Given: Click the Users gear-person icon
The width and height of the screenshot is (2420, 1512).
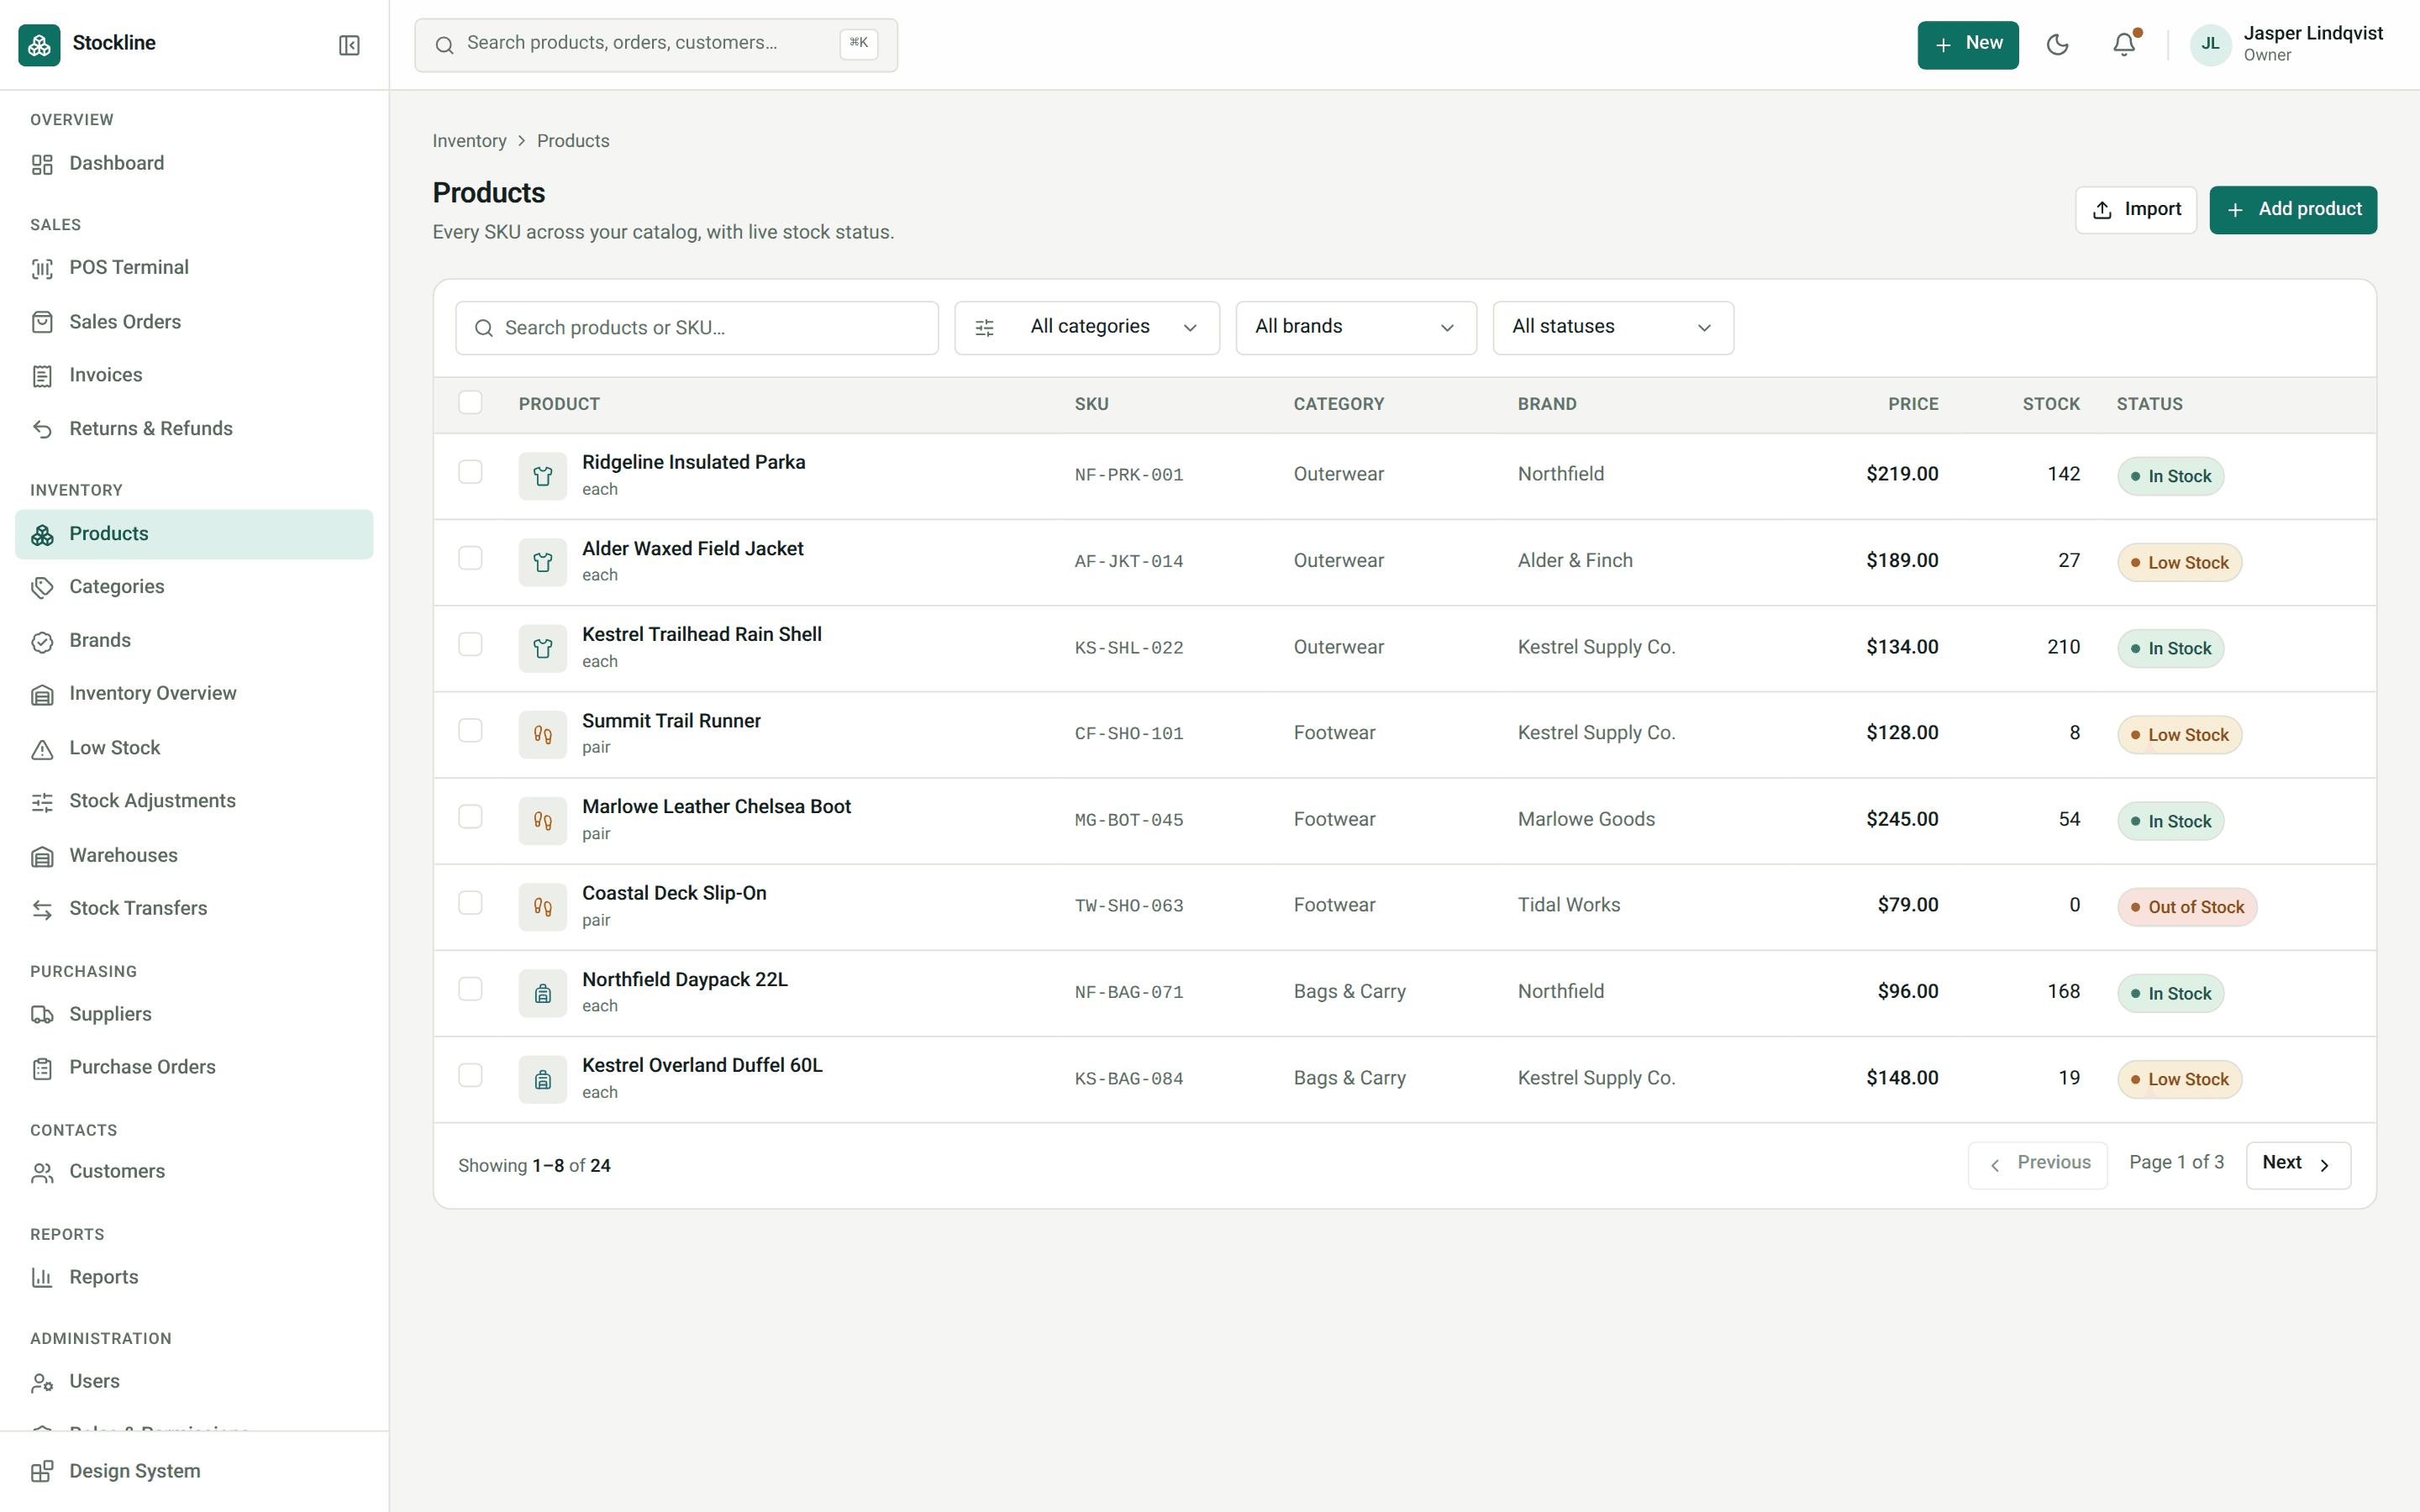Looking at the screenshot, I should point(42,1382).
